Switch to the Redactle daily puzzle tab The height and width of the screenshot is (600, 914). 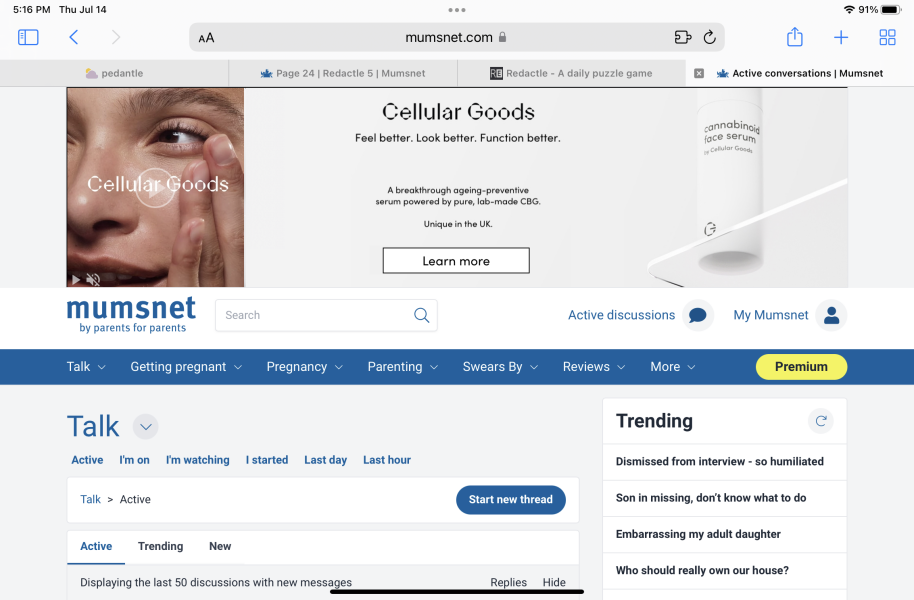pyautogui.click(x=571, y=73)
